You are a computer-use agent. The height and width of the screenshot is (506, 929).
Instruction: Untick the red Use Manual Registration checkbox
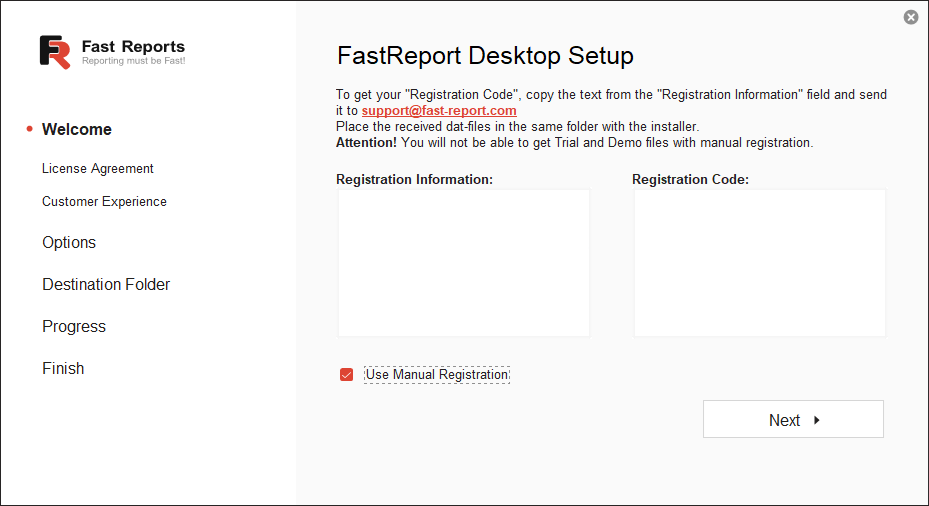click(347, 375)
